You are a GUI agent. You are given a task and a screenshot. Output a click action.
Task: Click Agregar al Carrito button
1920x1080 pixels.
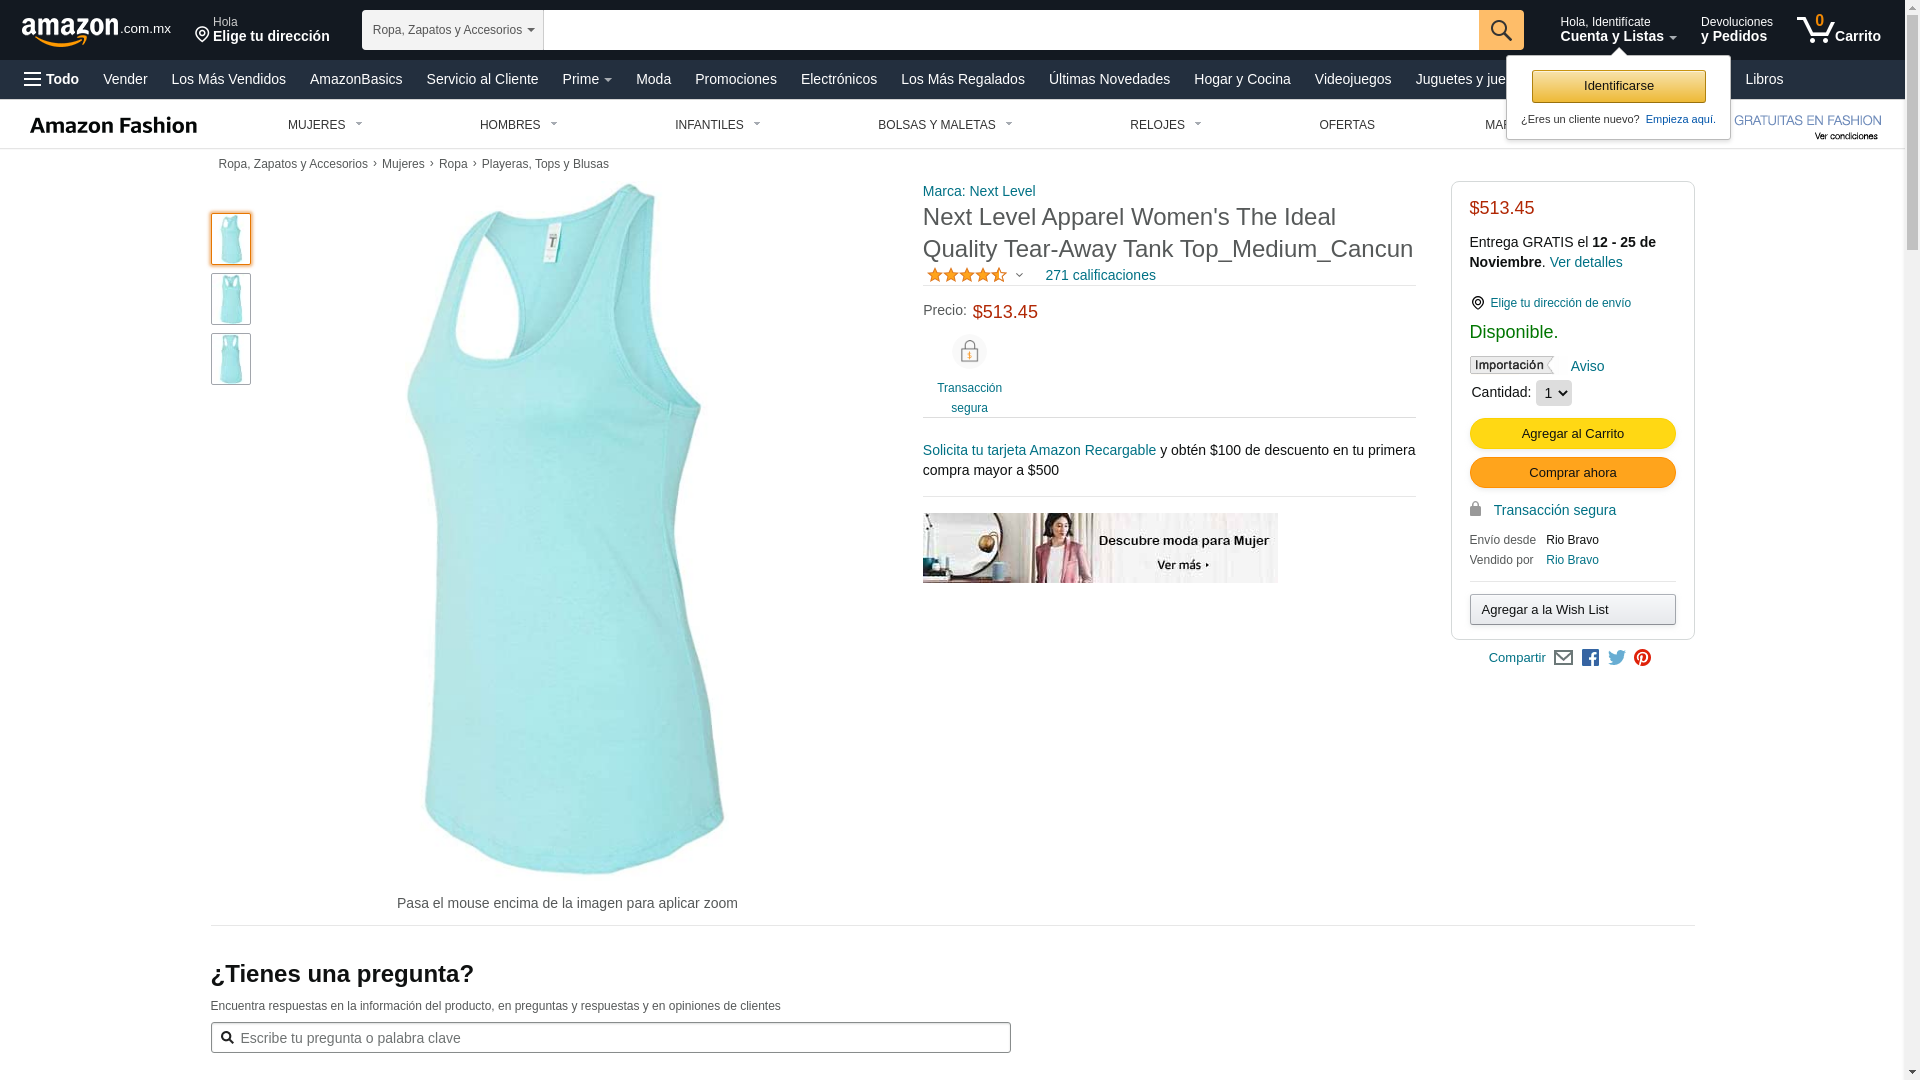click(x=1572, y=434)
